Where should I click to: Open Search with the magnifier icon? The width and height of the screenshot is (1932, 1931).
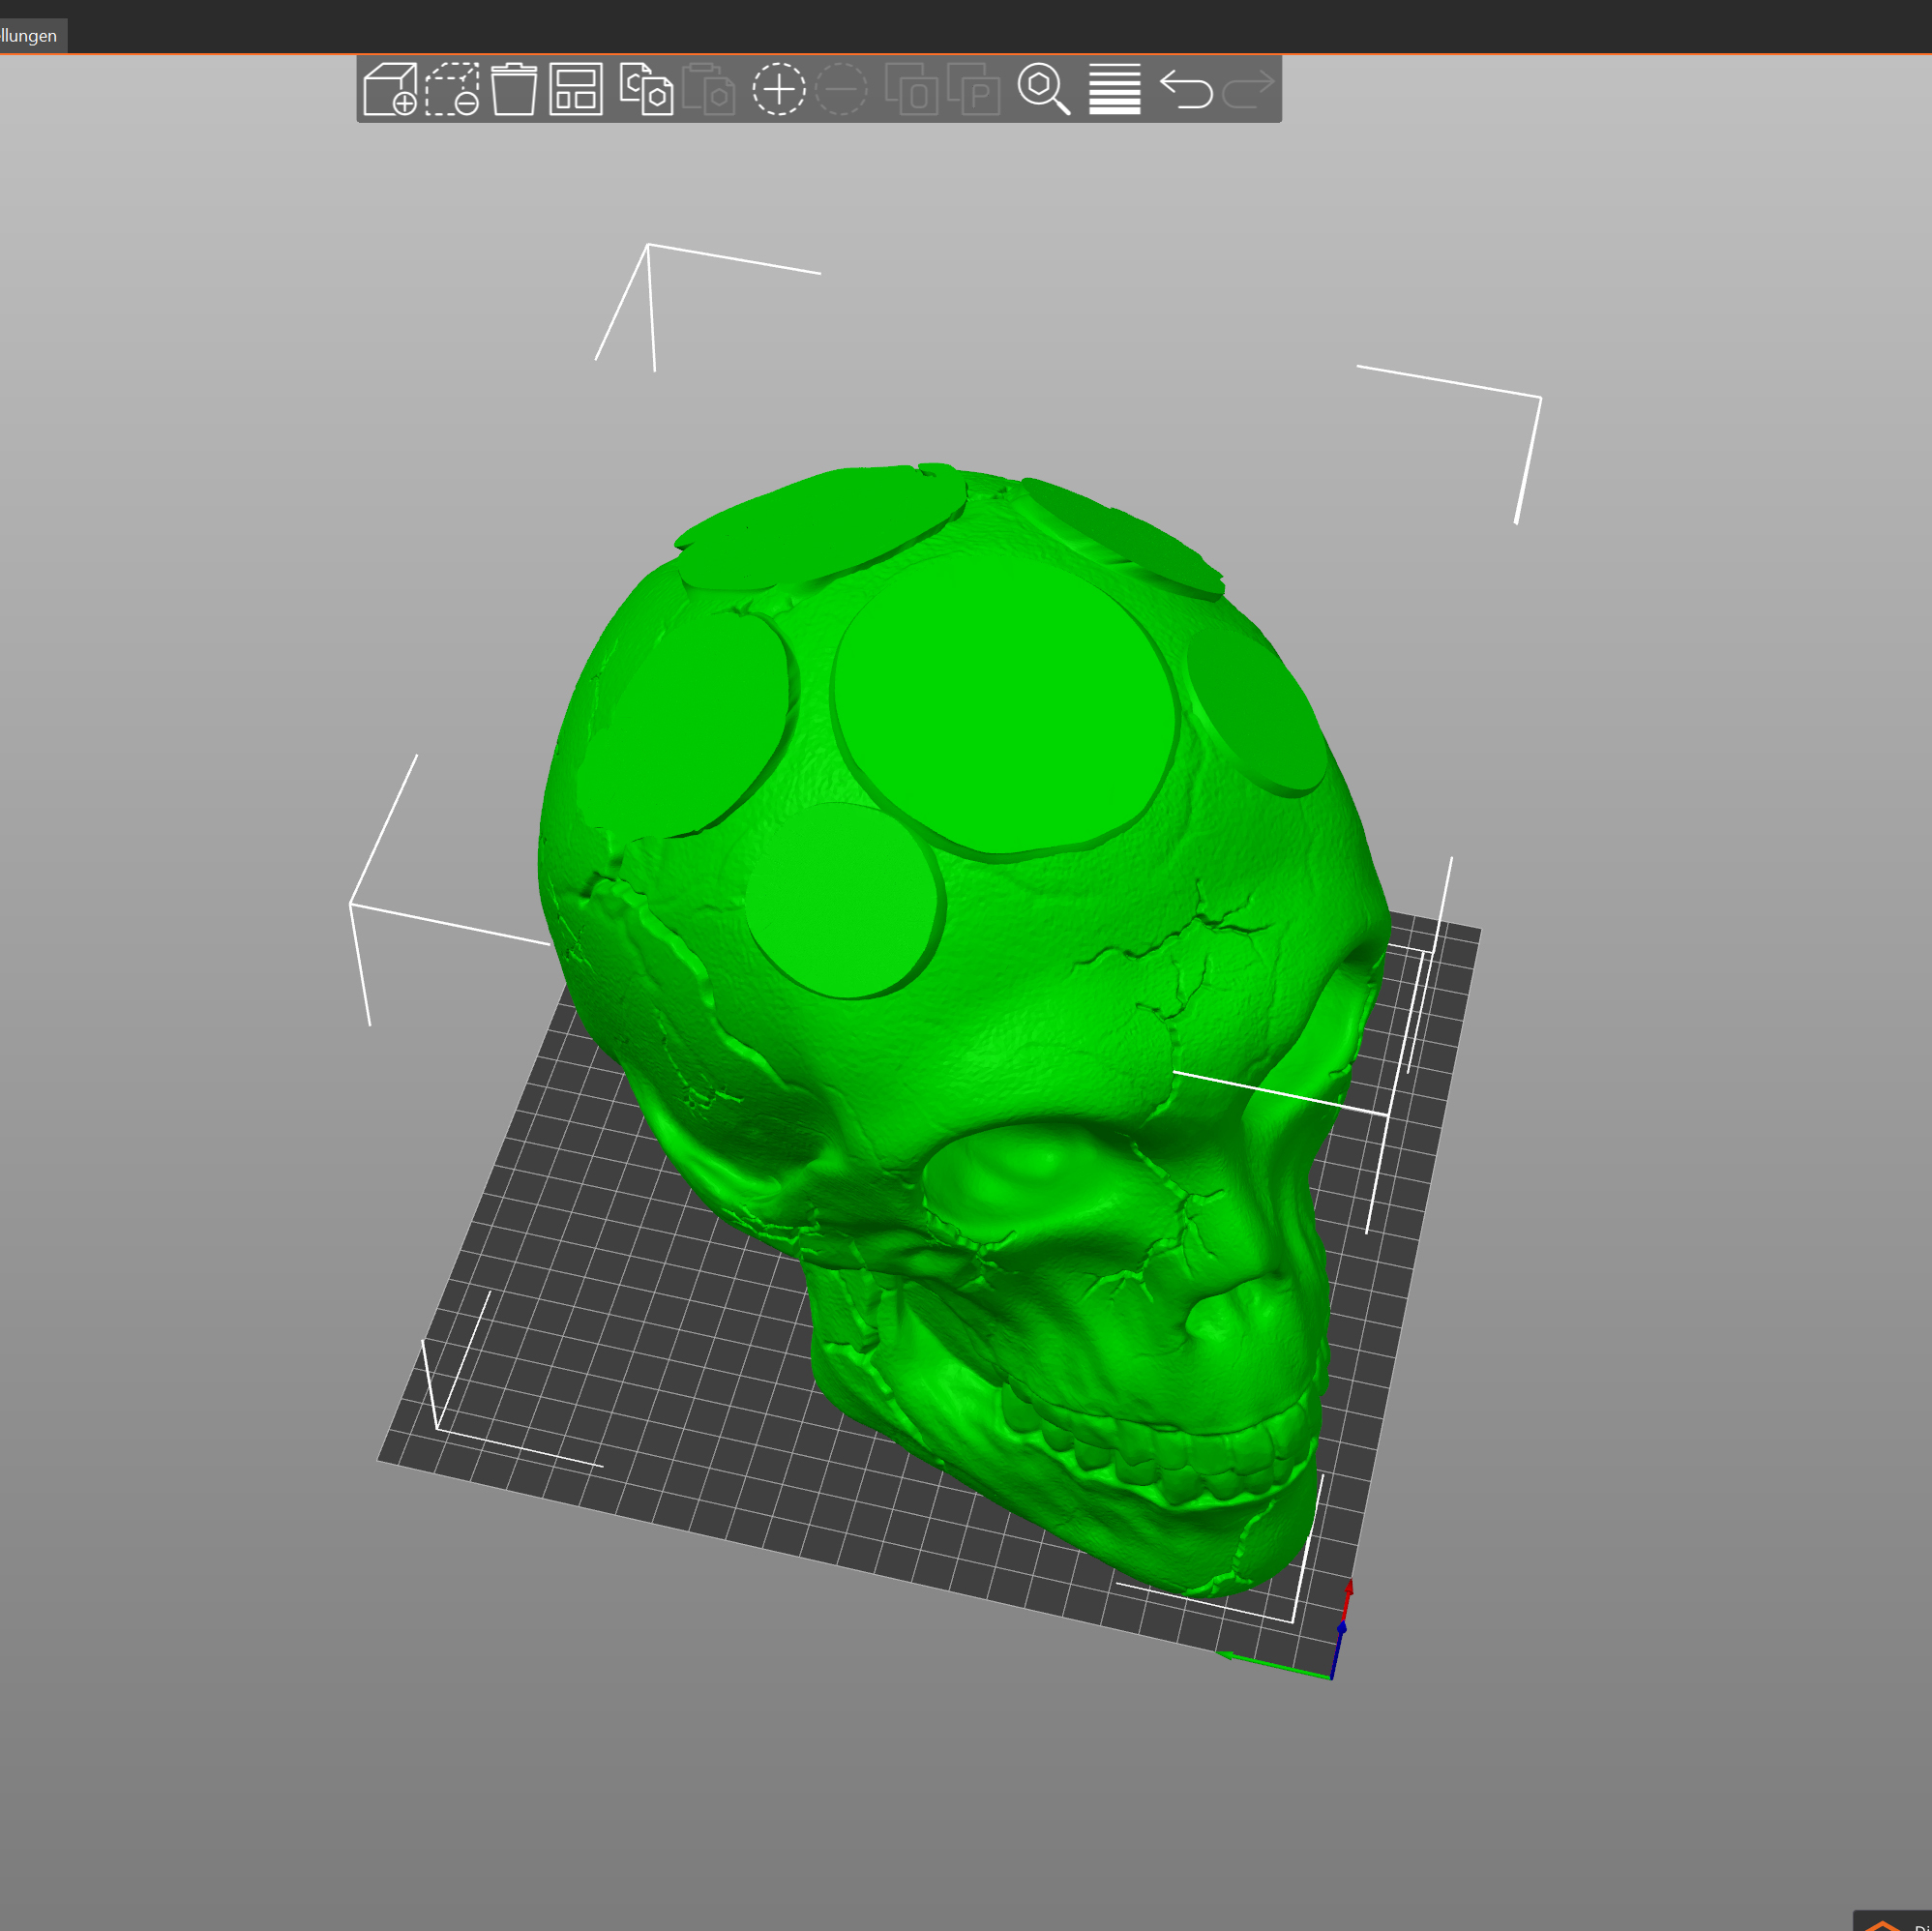[1043, 90]
